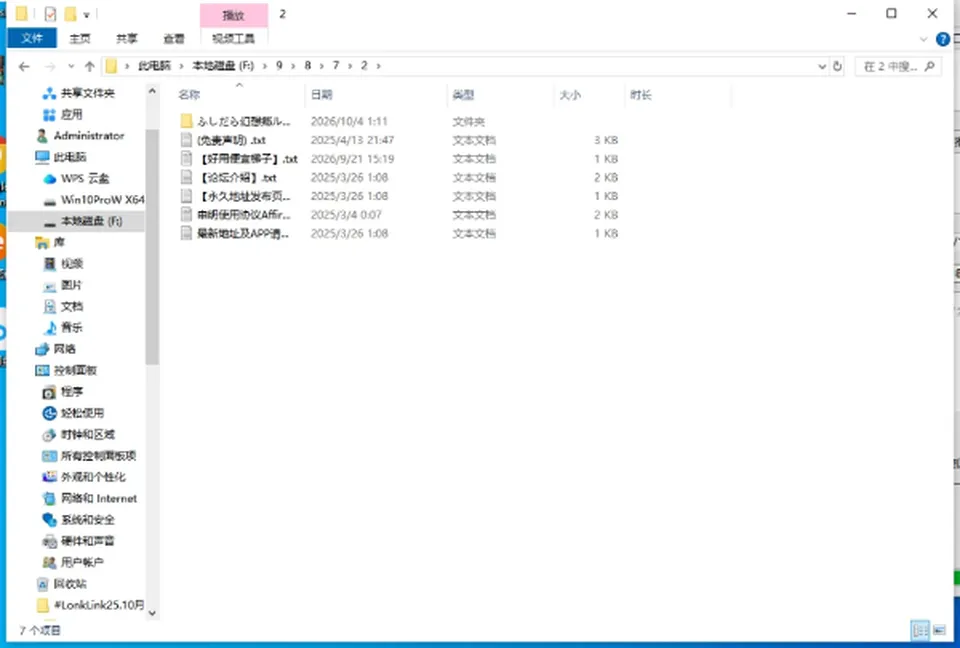Click the navigation pane scrollbar down arrow
This screenshot has width=960, height=648.
[x=152, y=612]
